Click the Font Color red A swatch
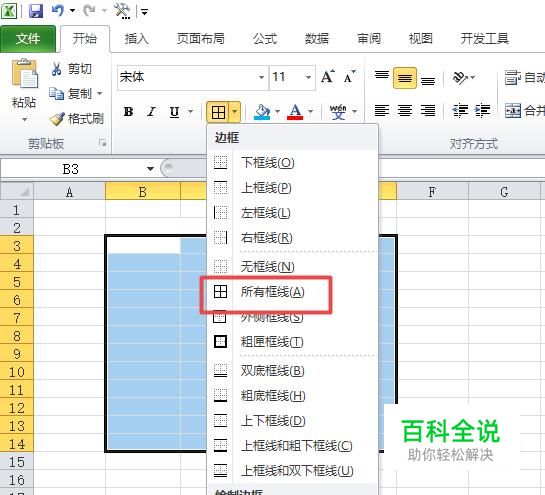This screenshot has height=495, width=545. point(295,112)
